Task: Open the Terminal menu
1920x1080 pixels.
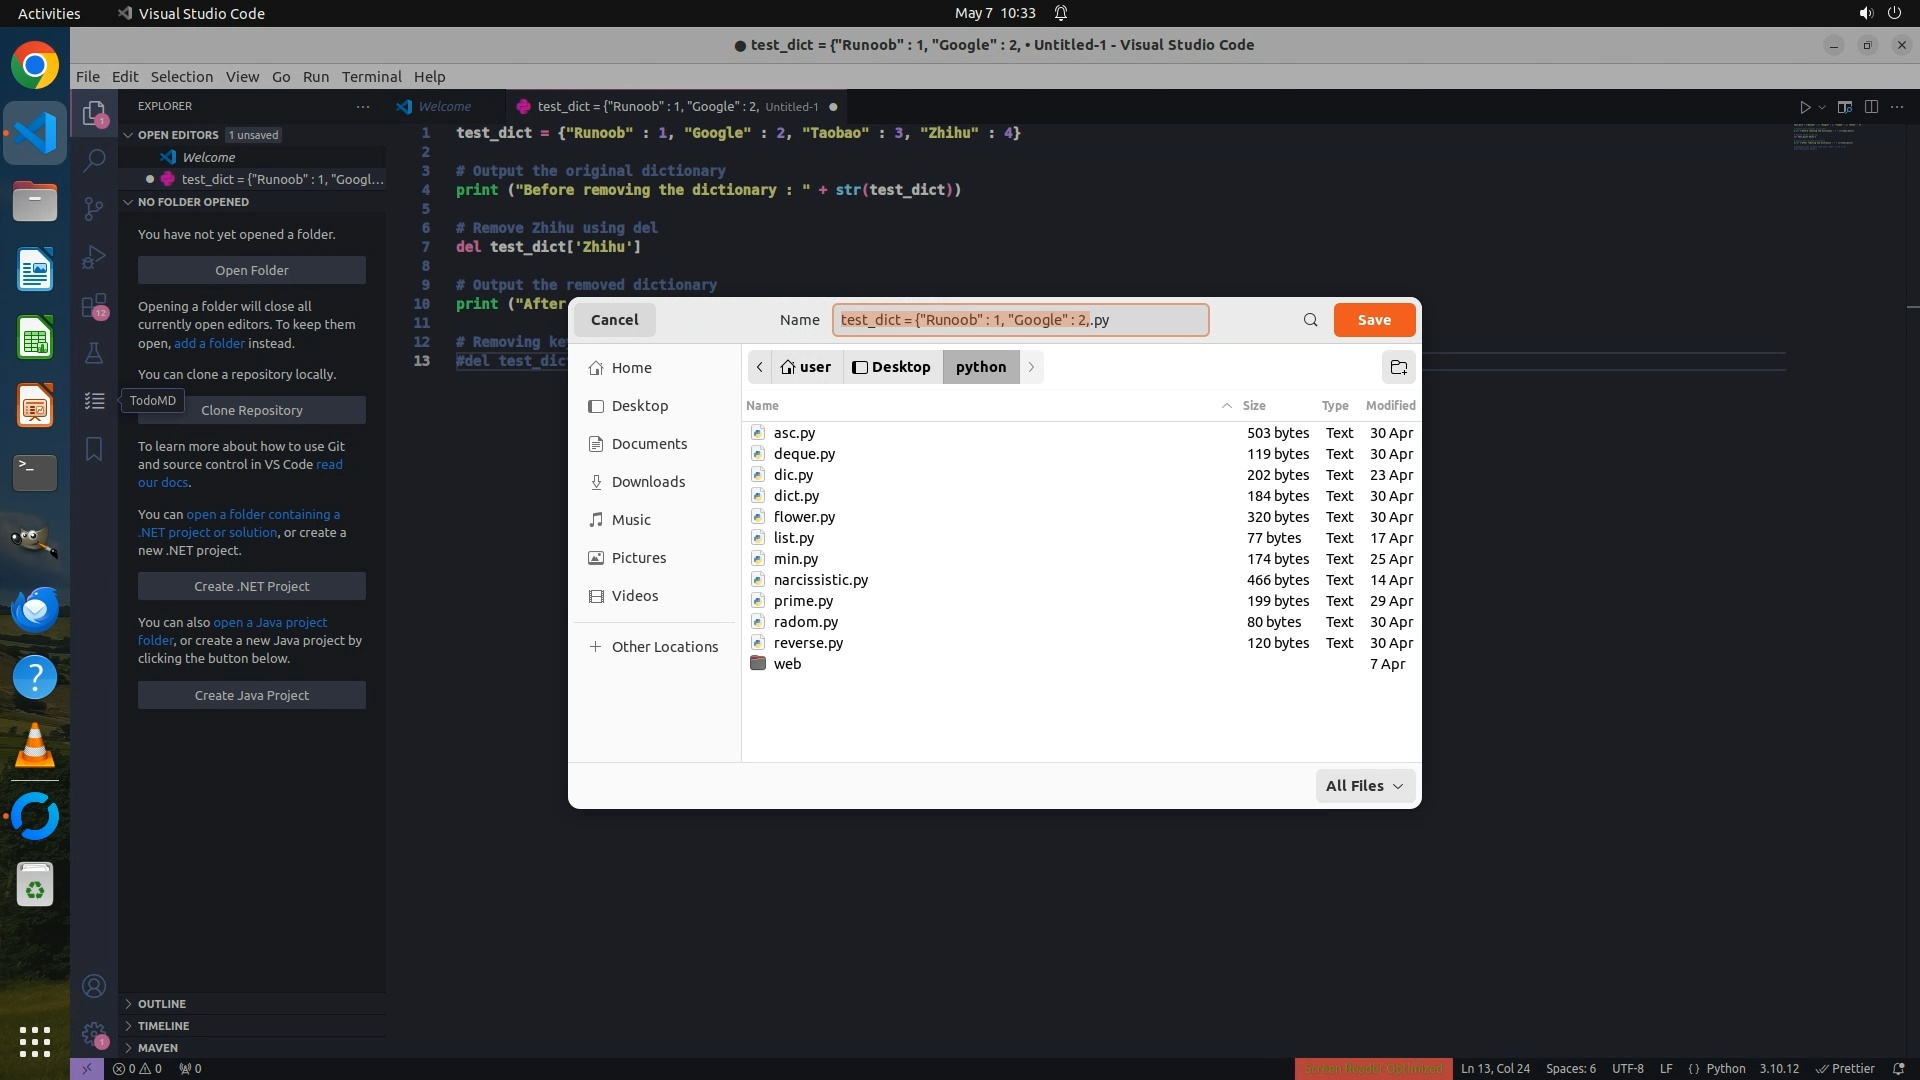Action: [x=371, y=77]
